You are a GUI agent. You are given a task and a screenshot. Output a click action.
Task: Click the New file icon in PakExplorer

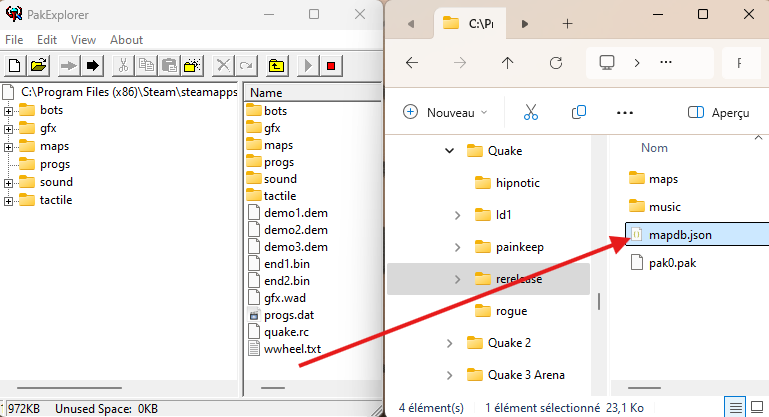tap(15, 66)
